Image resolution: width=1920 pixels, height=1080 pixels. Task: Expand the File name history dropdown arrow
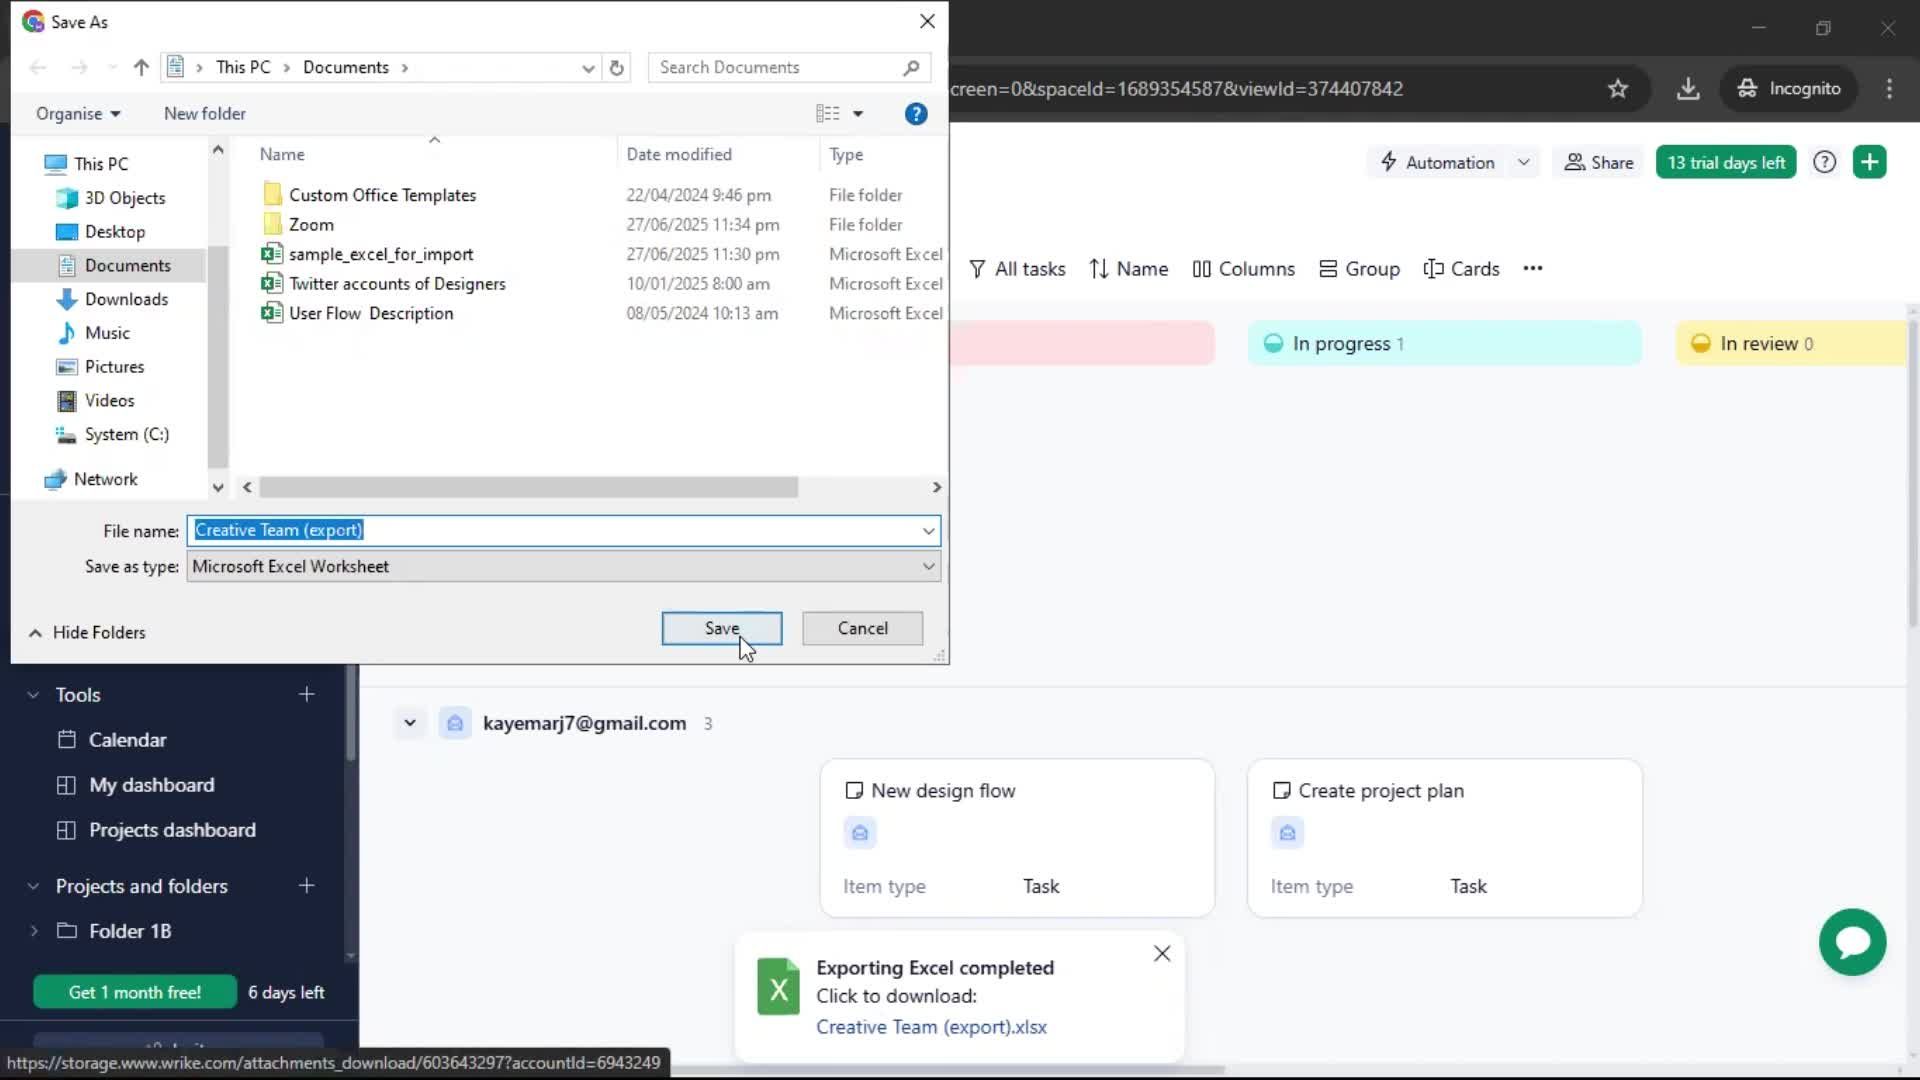[x=928, y=530]
